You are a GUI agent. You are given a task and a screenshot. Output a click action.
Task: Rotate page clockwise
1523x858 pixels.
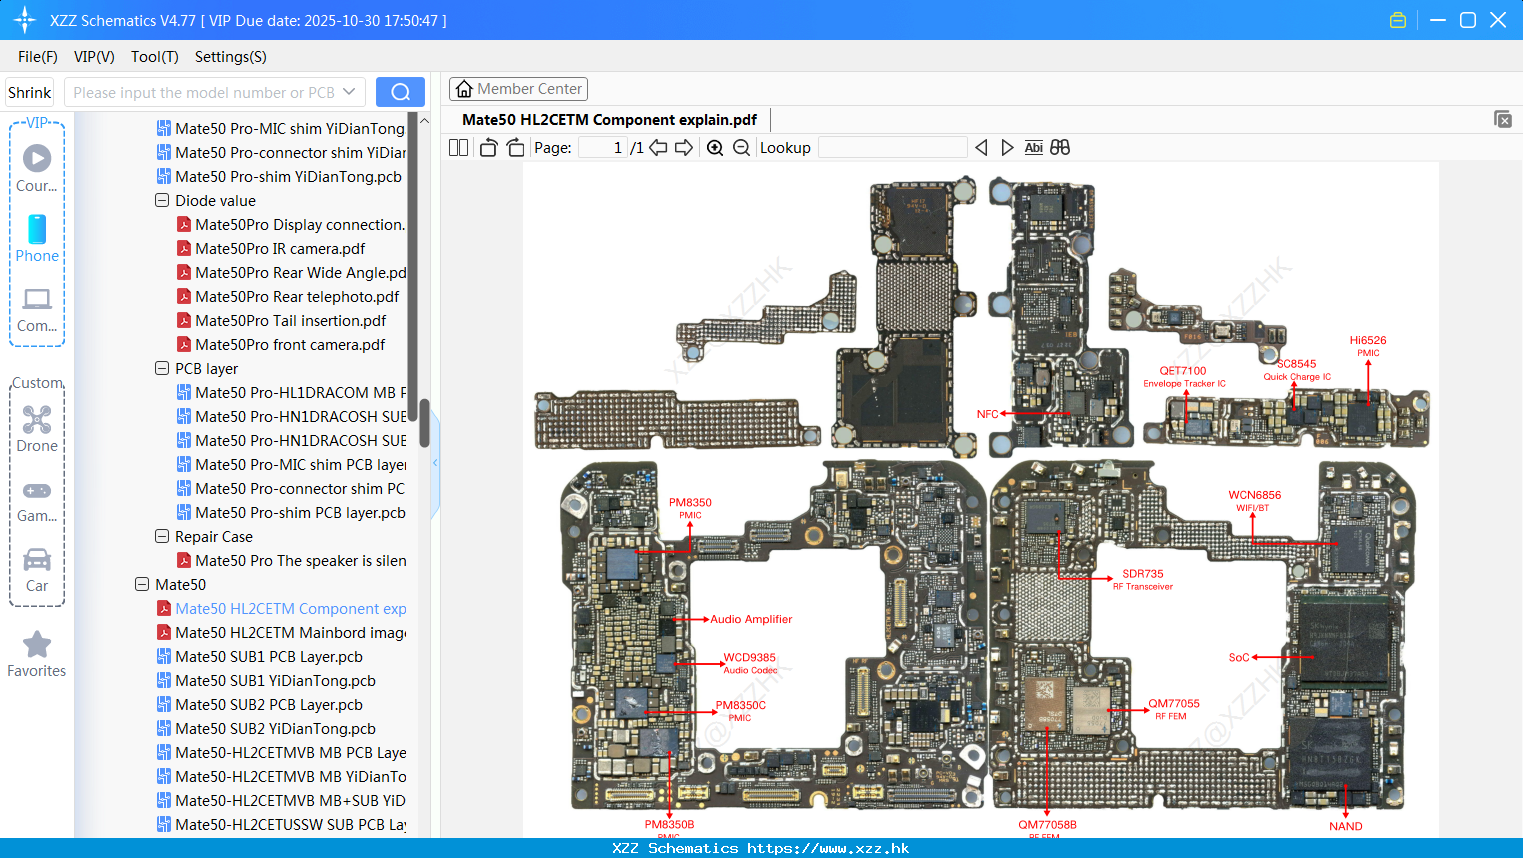[x=515, y=148]
